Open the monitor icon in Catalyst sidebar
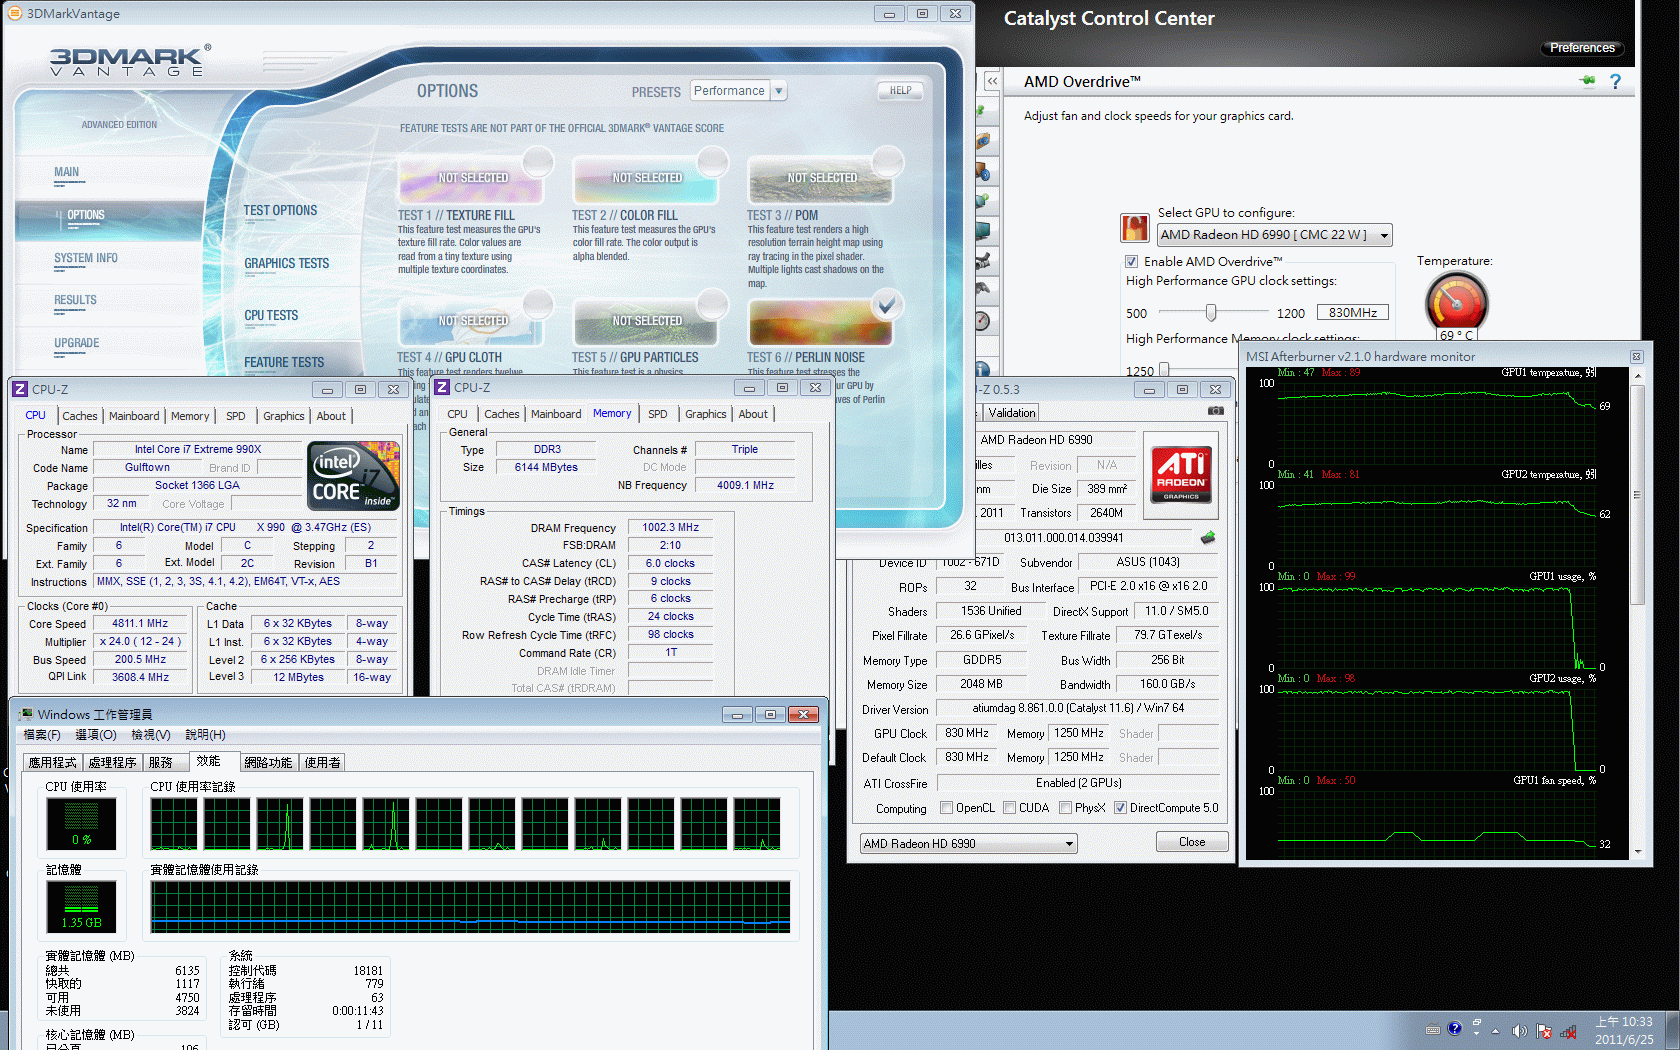Viewport: 1680px width, 1050px height. tap(983, 231)
